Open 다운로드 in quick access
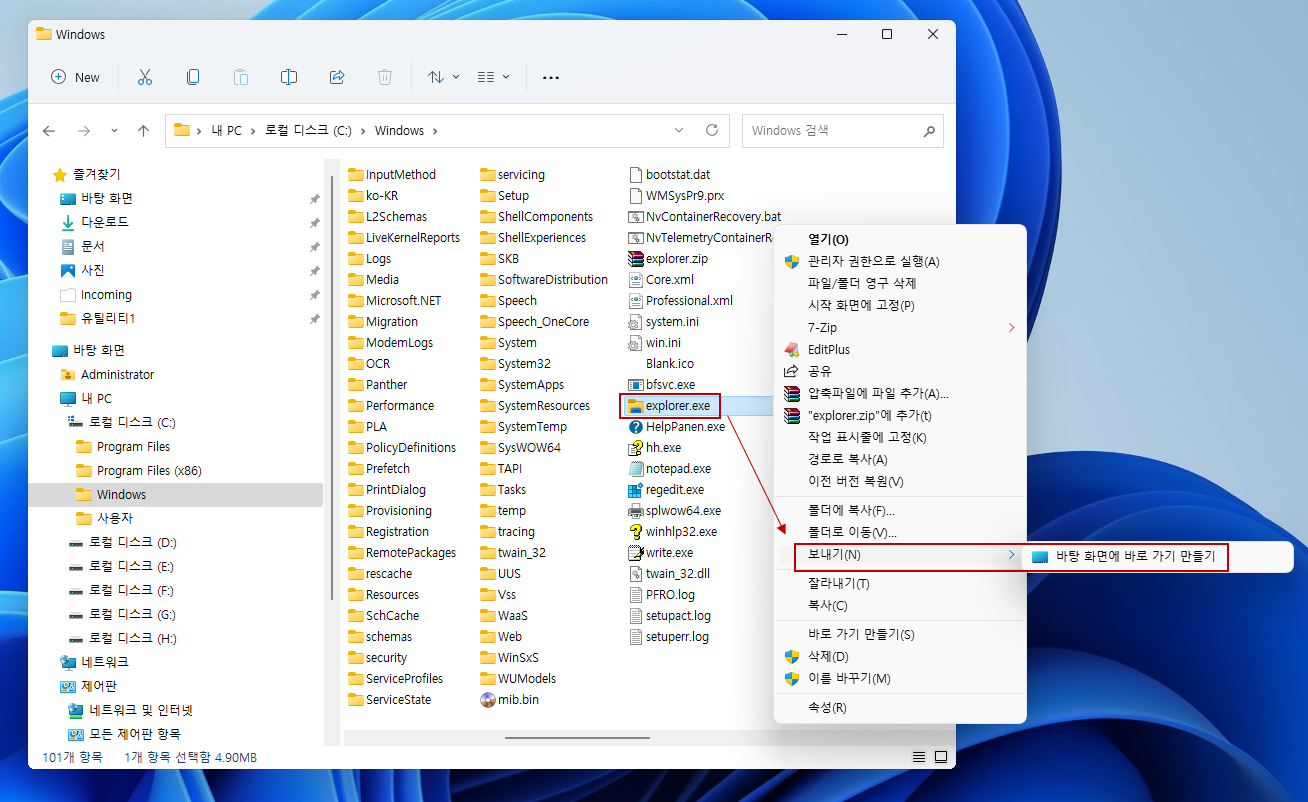1308x802 pixels. coord(105,222)
